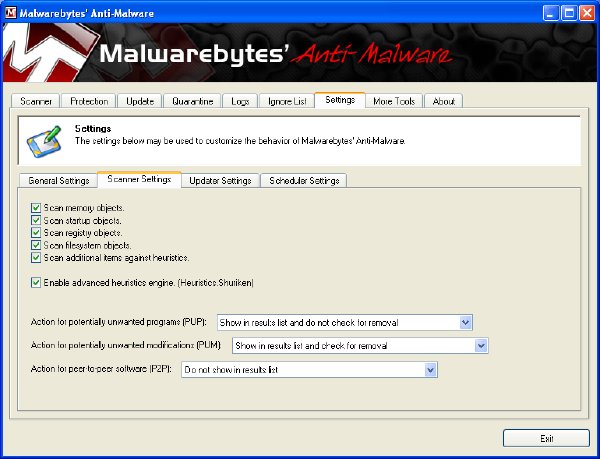Open the Protection tab
This screenshot has width=600, height=459.
89,101
